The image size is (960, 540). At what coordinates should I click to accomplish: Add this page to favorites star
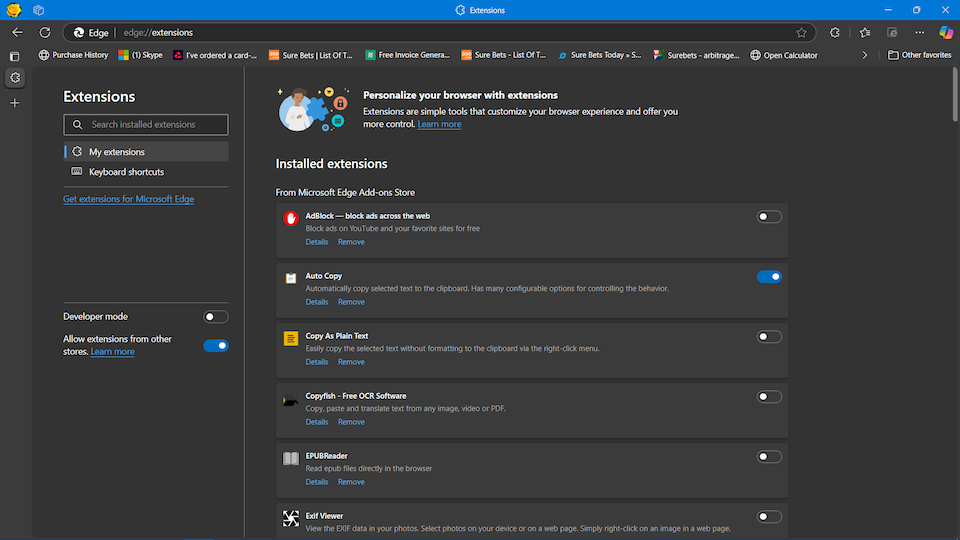click(801, 32)
